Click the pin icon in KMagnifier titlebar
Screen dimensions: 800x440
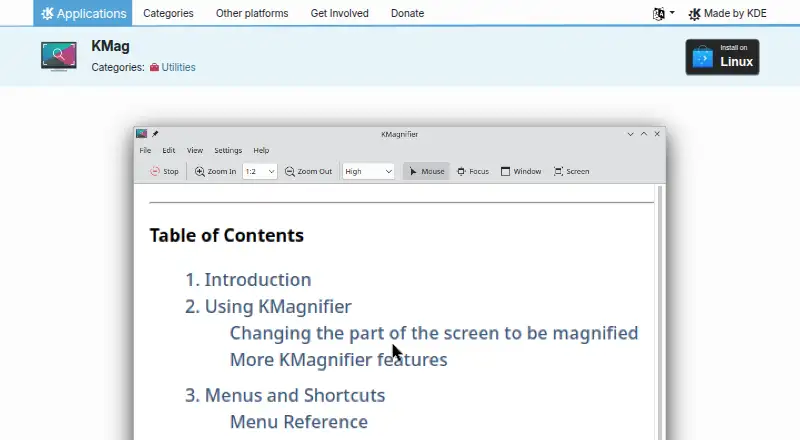point(155,134)
